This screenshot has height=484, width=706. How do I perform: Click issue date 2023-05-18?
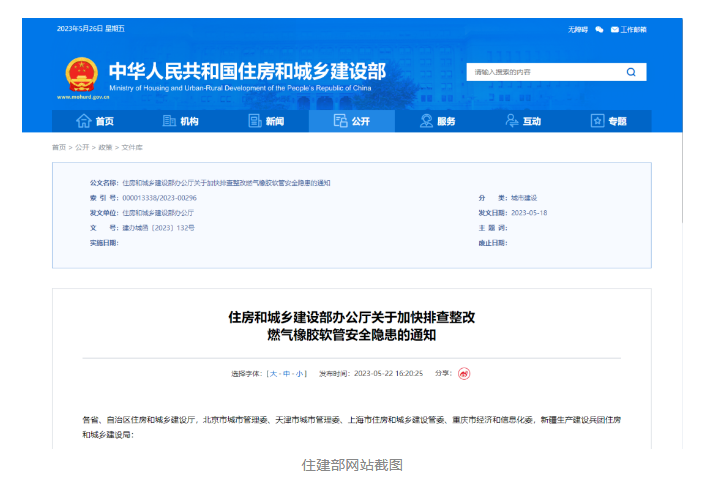(x=529, y=213)
